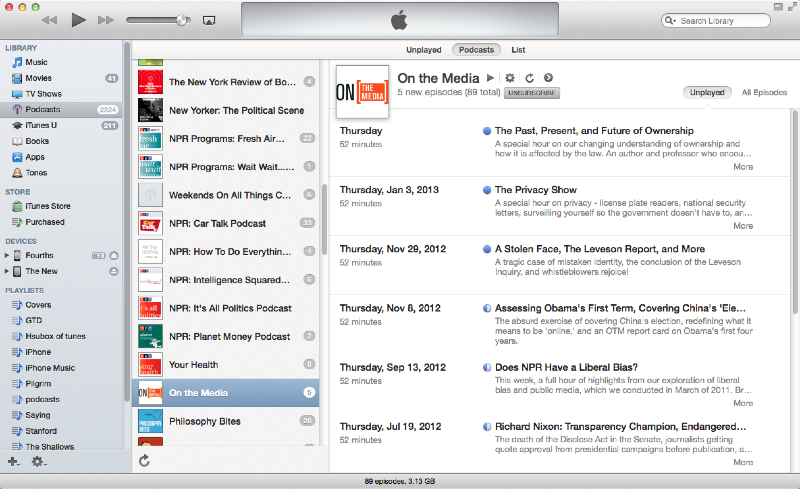Open iTunes U in the sidebar

(41, 125)
